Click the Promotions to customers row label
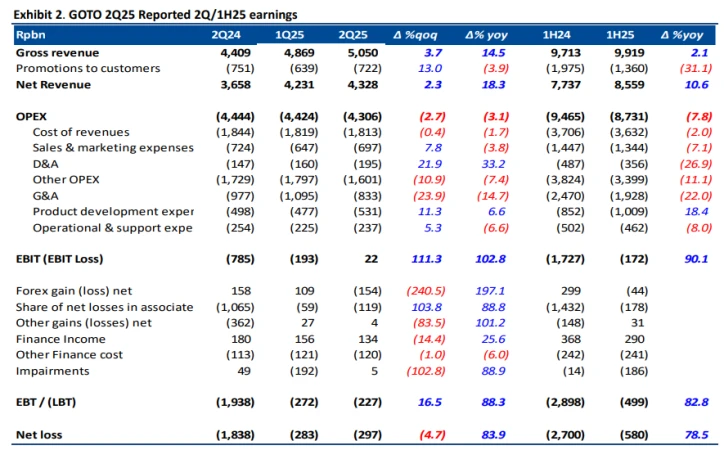Image resolution: width=724 pixels, height=450 pixels. coord(88,68)
